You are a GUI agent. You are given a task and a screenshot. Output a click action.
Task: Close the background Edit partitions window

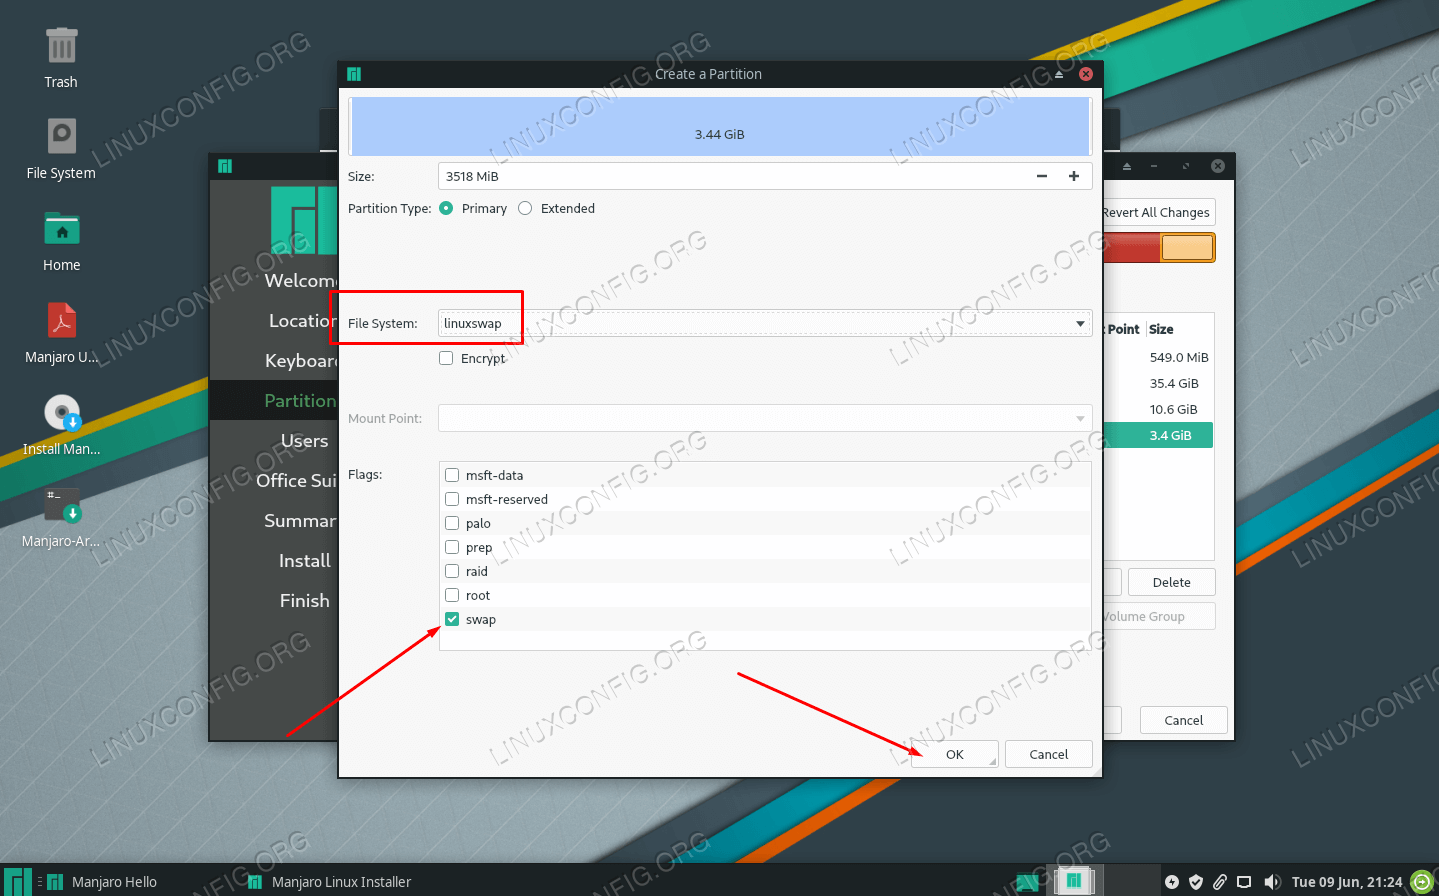[x=1218, y=166]
